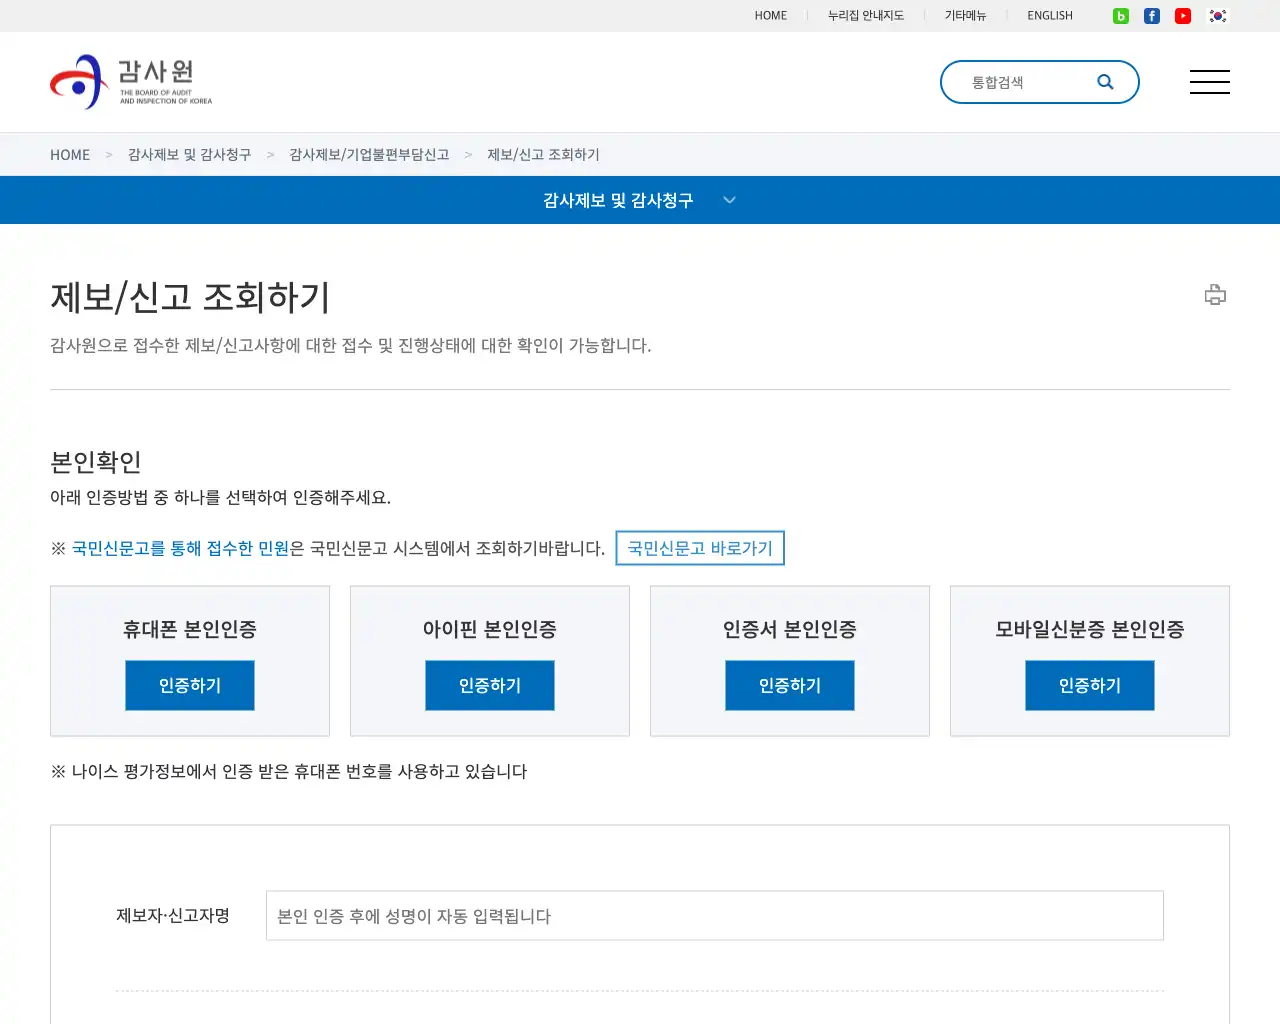Click 제보/신고 조회하기 breadcrumb
The width and height of the screenshot is (1280, 1024).
coord(543,155)
